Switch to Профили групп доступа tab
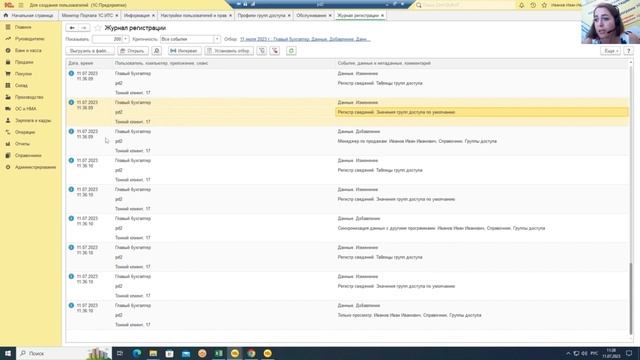This screenshot has width=640, height=360. click(x=261, y=16)
